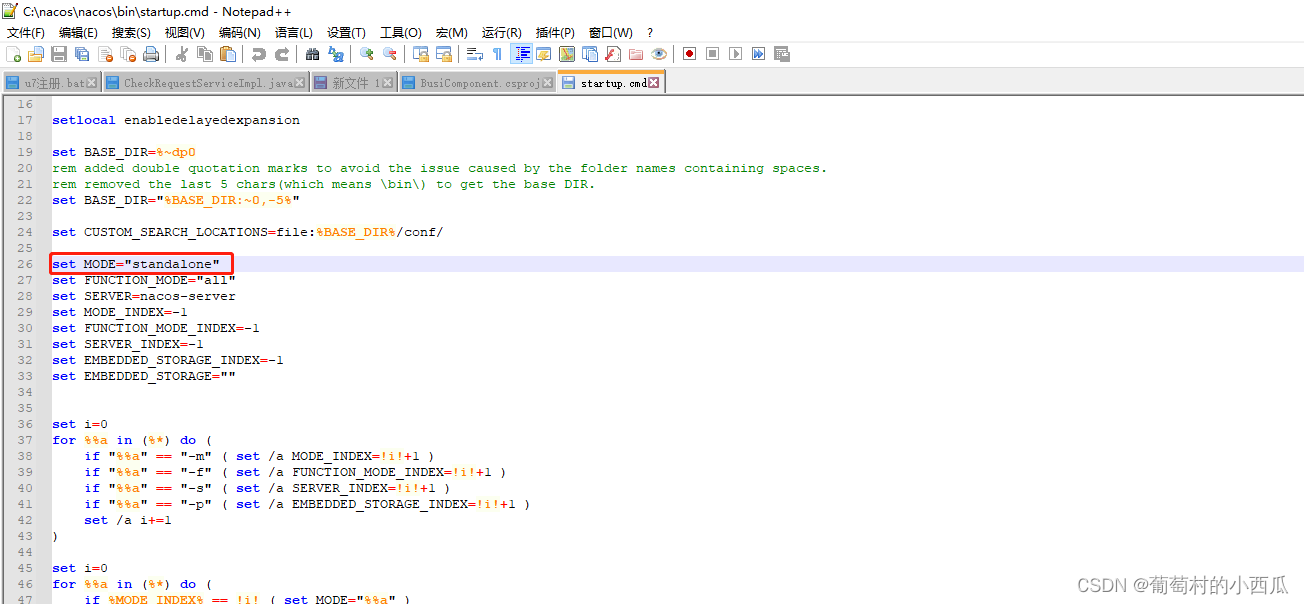
Task: Open the 运行(R) menu
Action: 501,33
